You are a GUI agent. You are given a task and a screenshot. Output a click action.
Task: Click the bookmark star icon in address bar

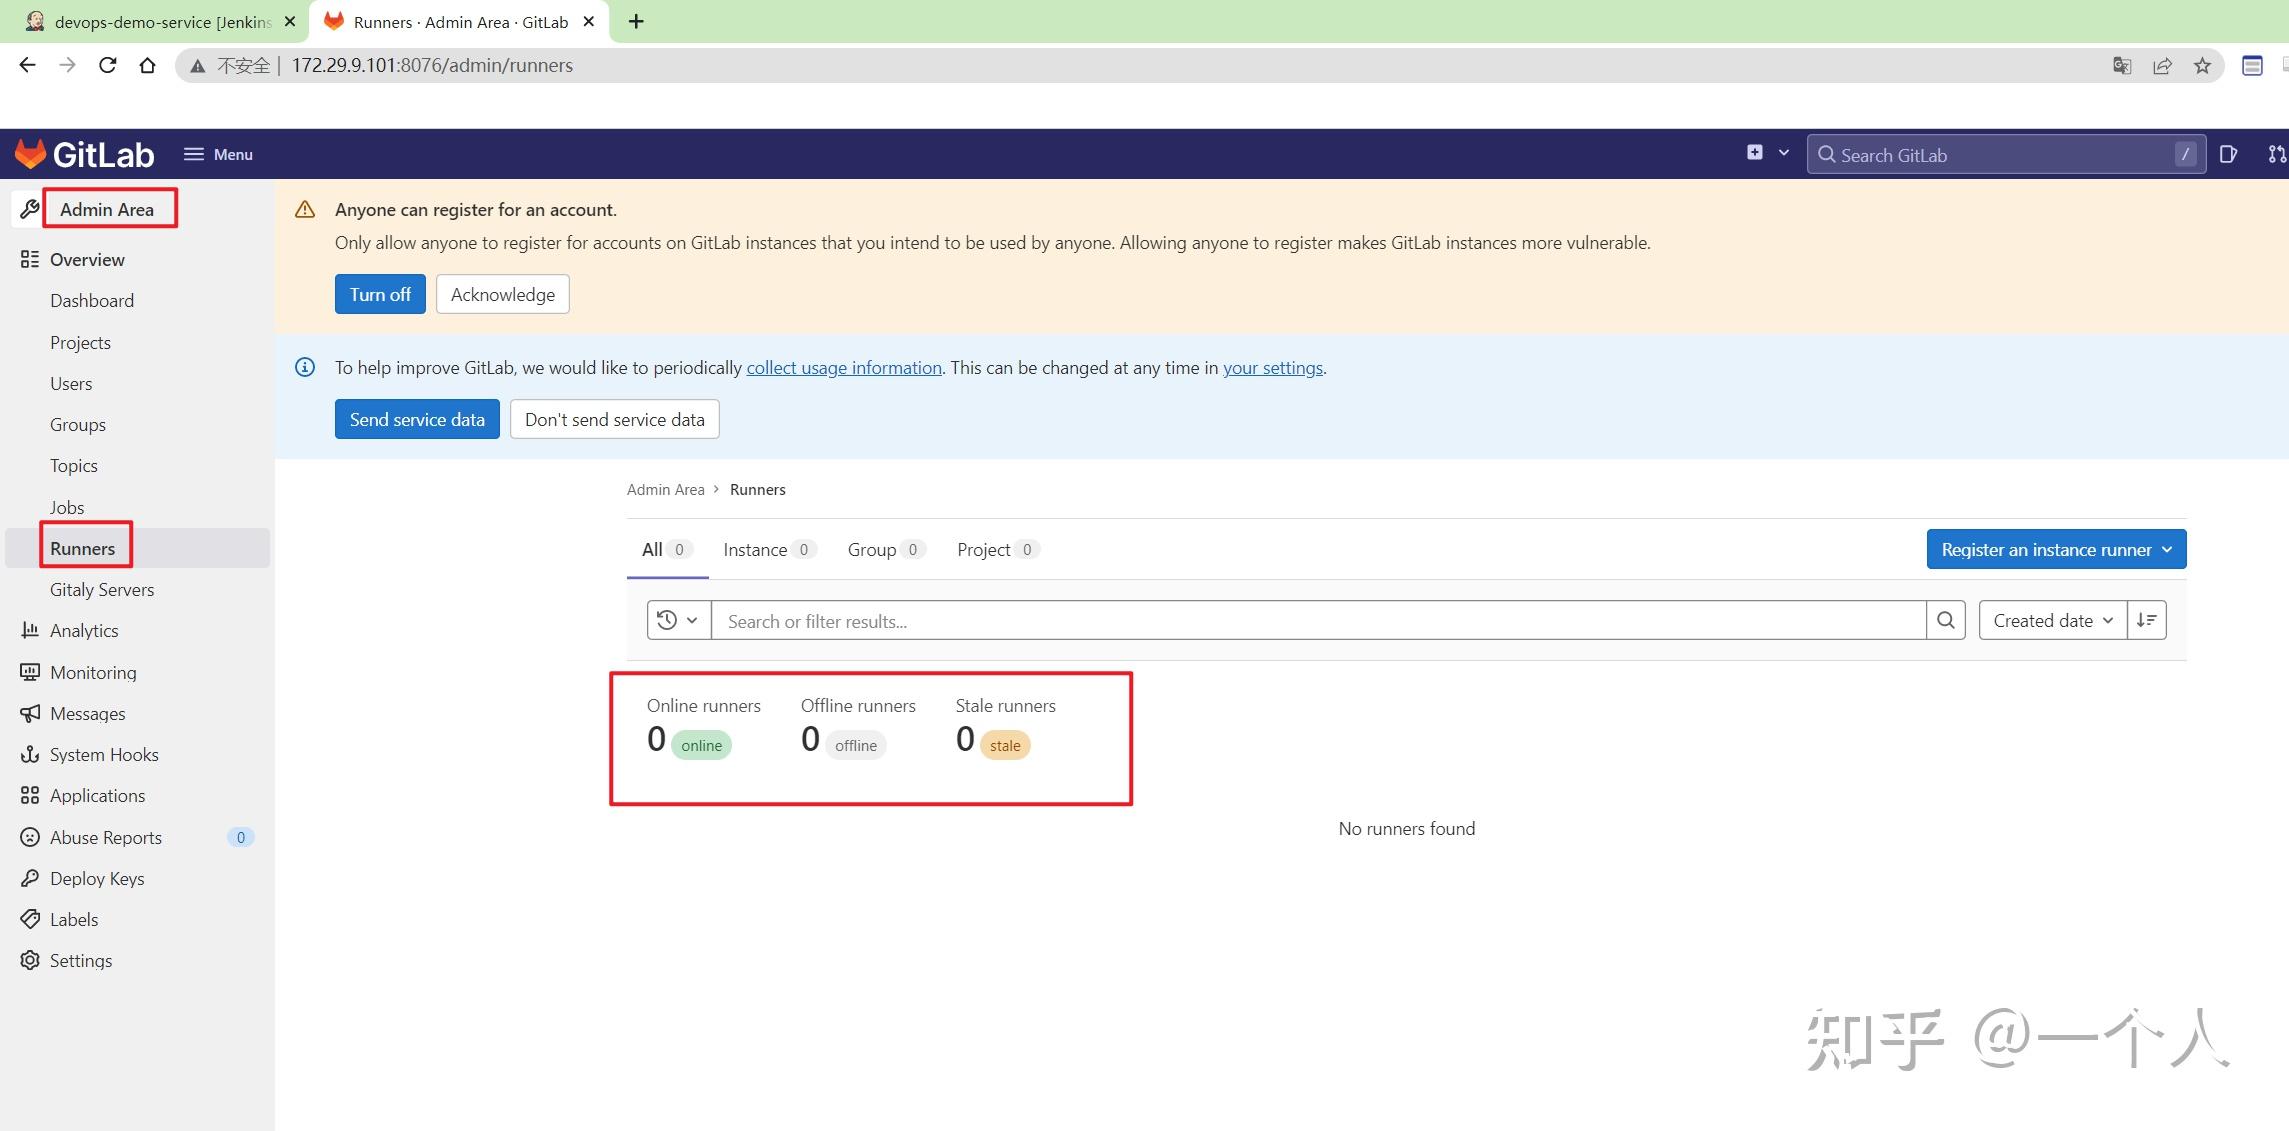coord(2202,66)
